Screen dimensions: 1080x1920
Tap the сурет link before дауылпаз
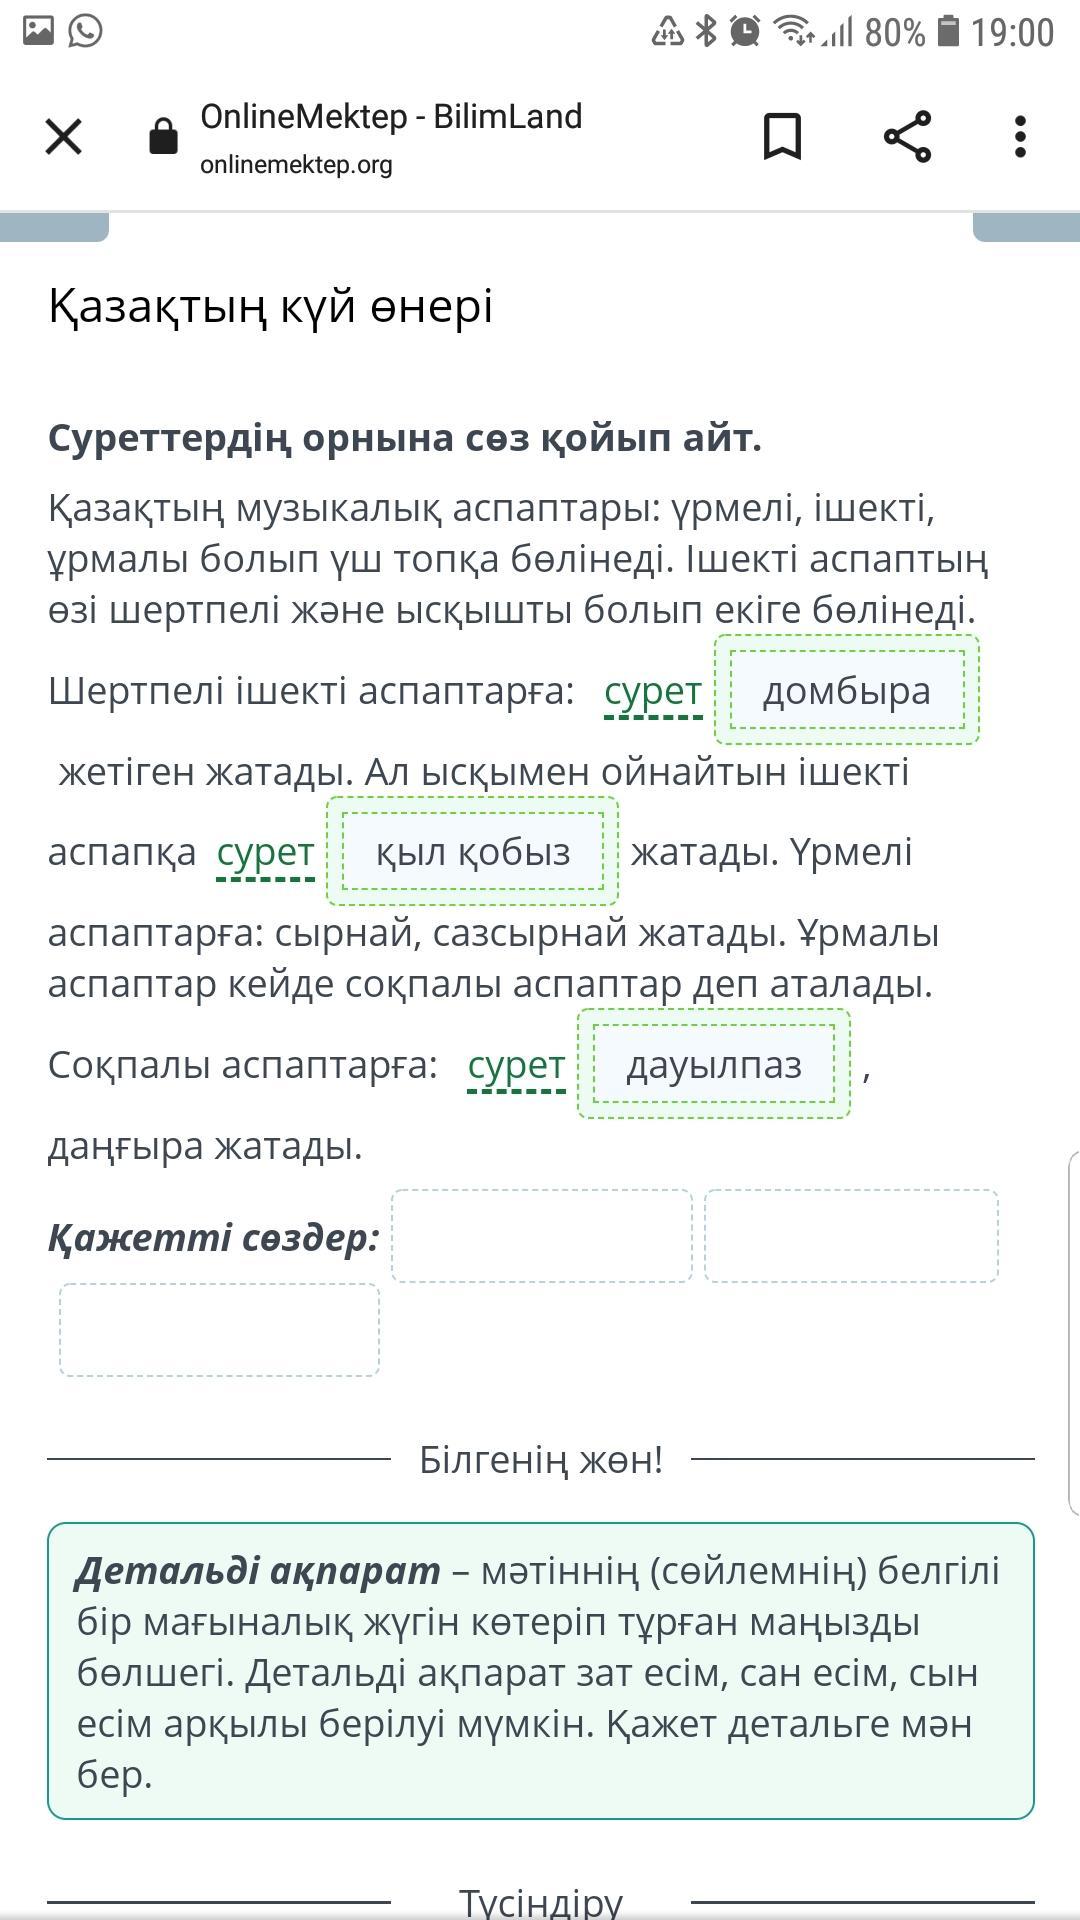(517, 1065)
